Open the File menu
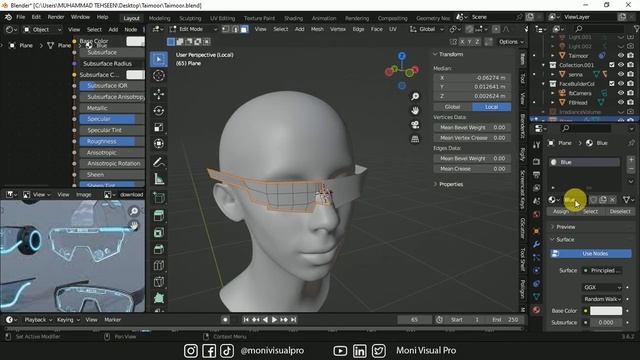 [20, 17]
